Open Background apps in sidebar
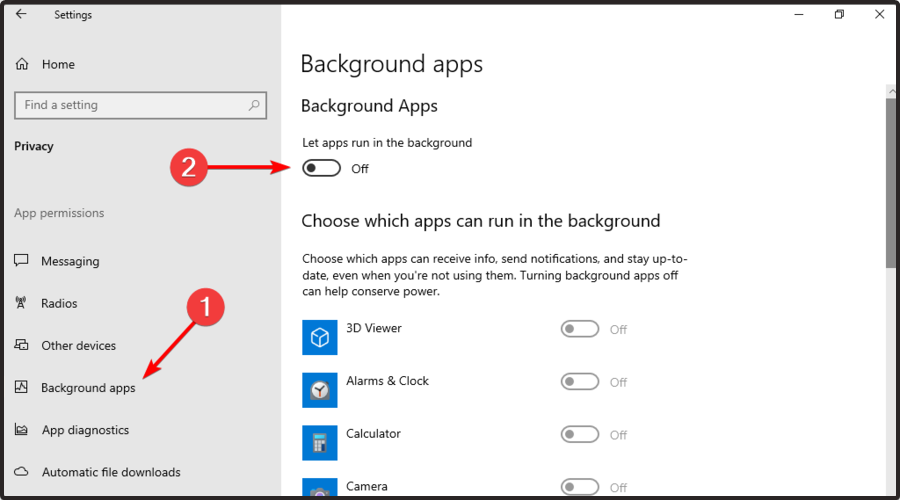The width and height of the screenshot is (900, 500). (x=88, y=388)
